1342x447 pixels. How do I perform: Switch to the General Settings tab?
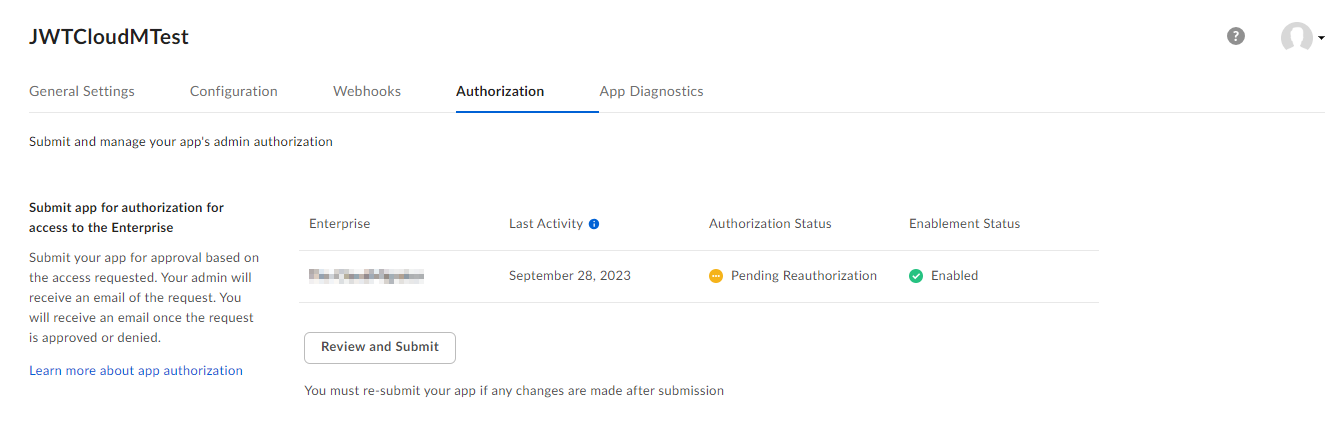point(82,91)
